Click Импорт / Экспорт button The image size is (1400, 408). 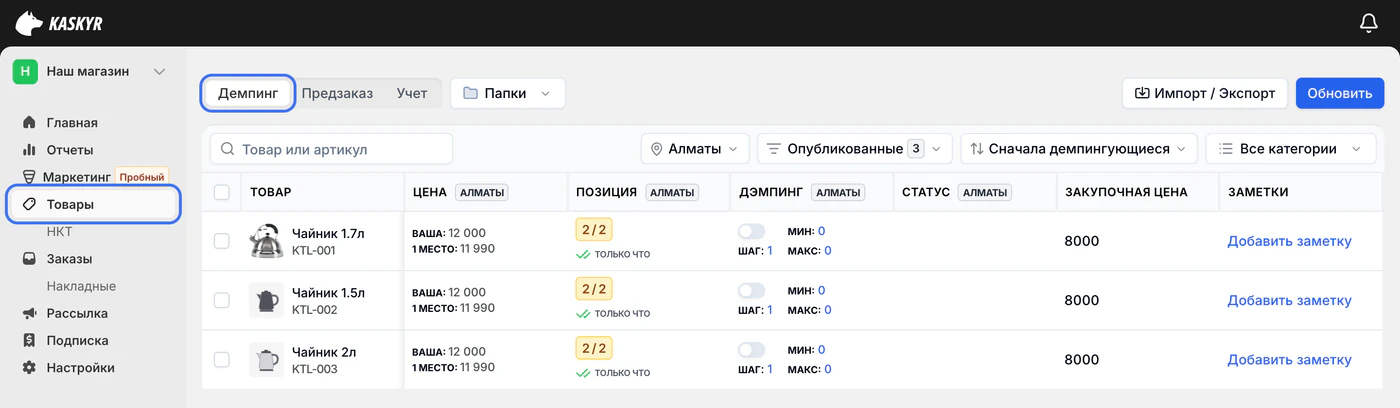1205,93
